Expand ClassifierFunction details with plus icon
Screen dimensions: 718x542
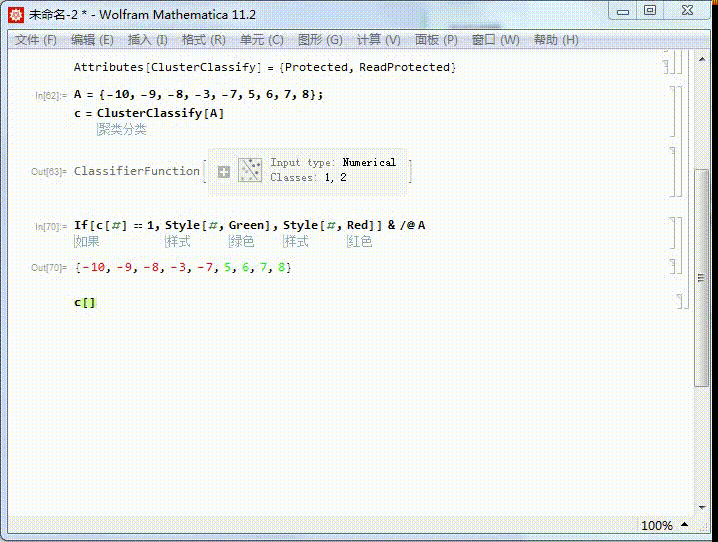click(224, 172)
